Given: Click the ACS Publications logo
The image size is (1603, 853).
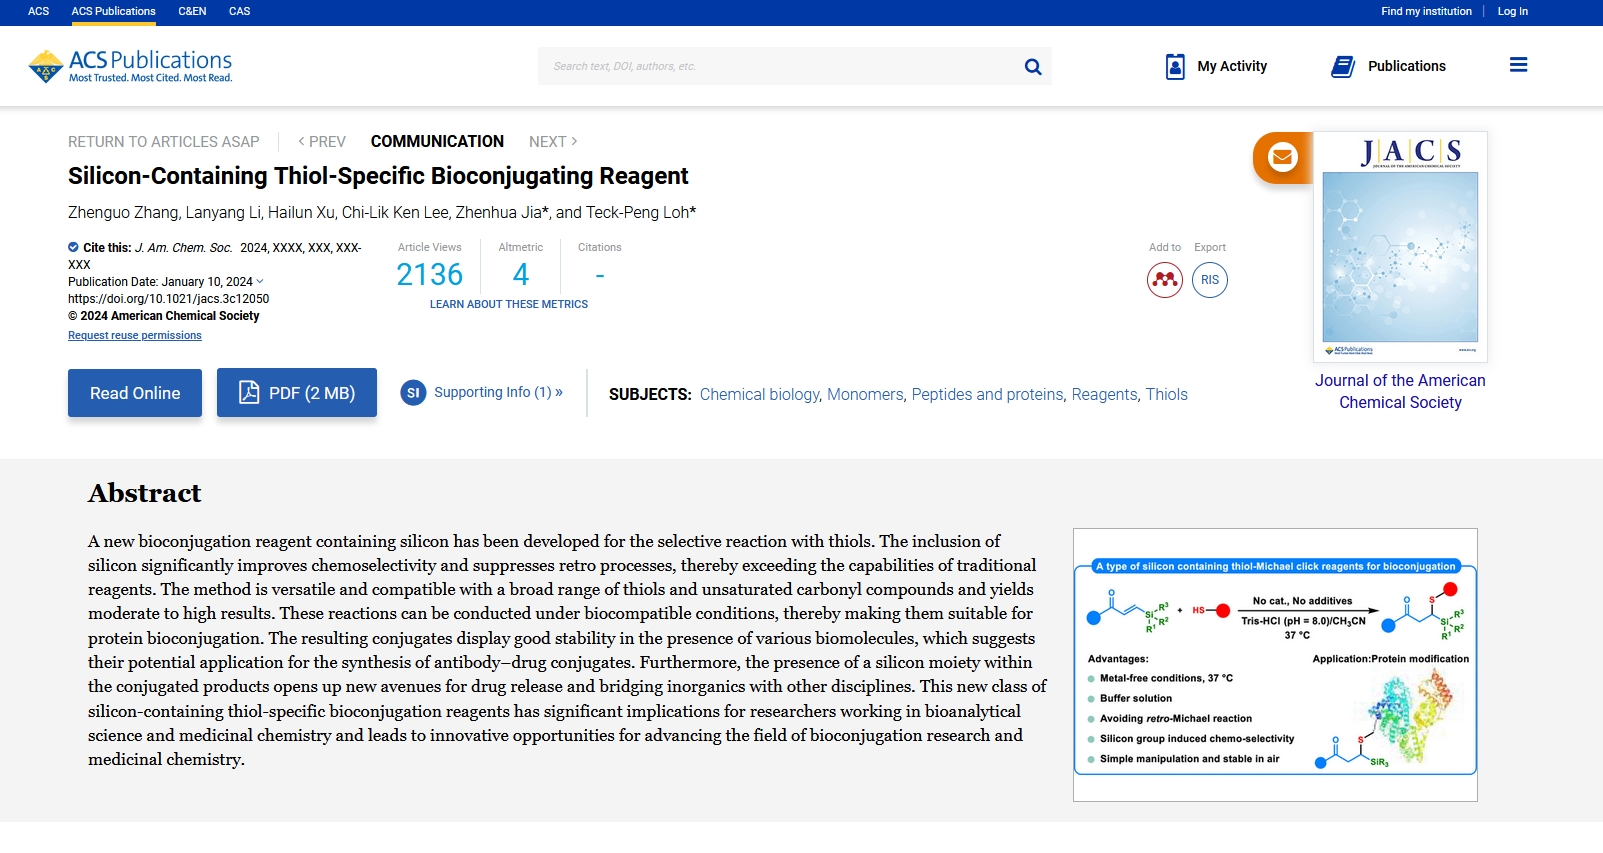Looking at the screenshot, I should click(131, 66).
